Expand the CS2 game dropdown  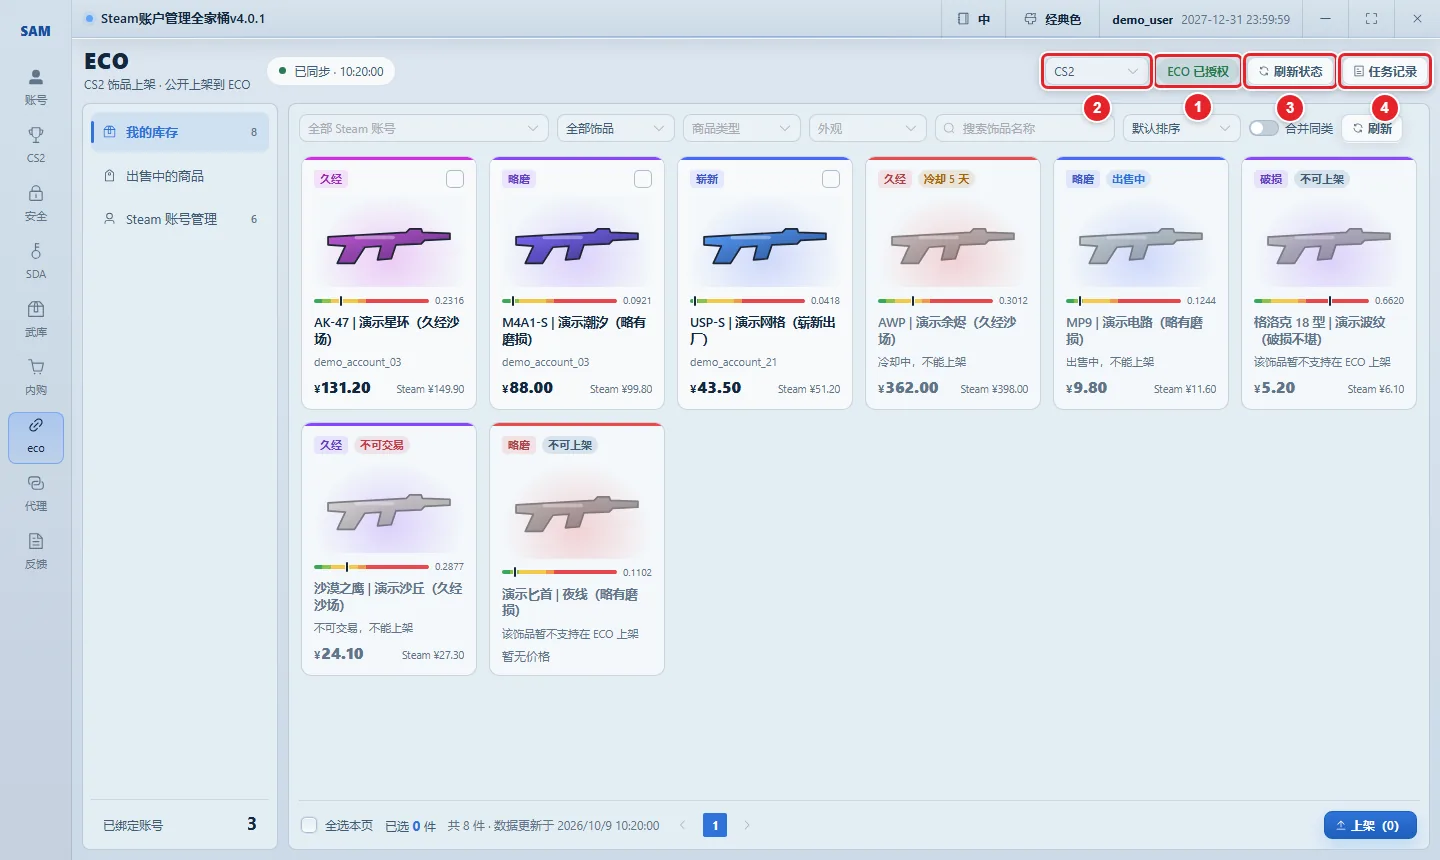click(x=1096, y=72)
